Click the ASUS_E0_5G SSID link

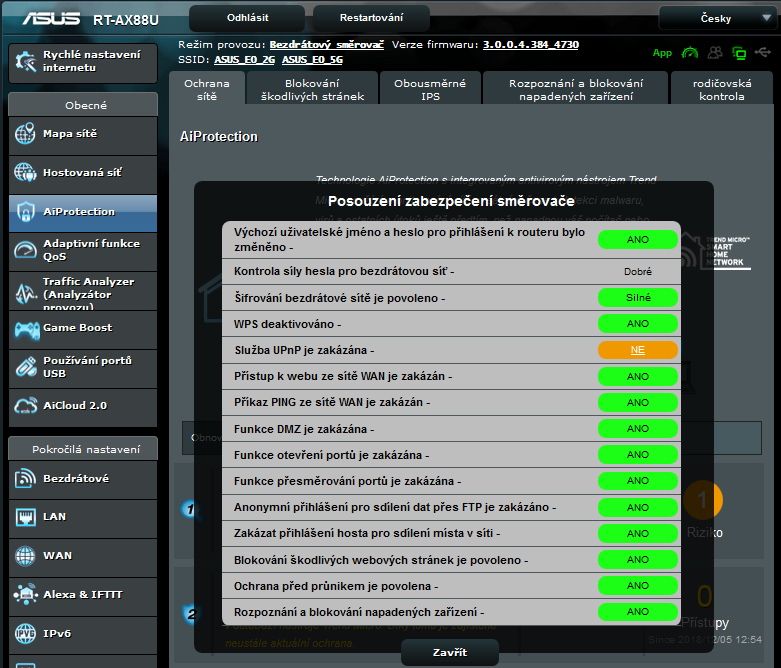pyautogui.click(x=312, y=60)
